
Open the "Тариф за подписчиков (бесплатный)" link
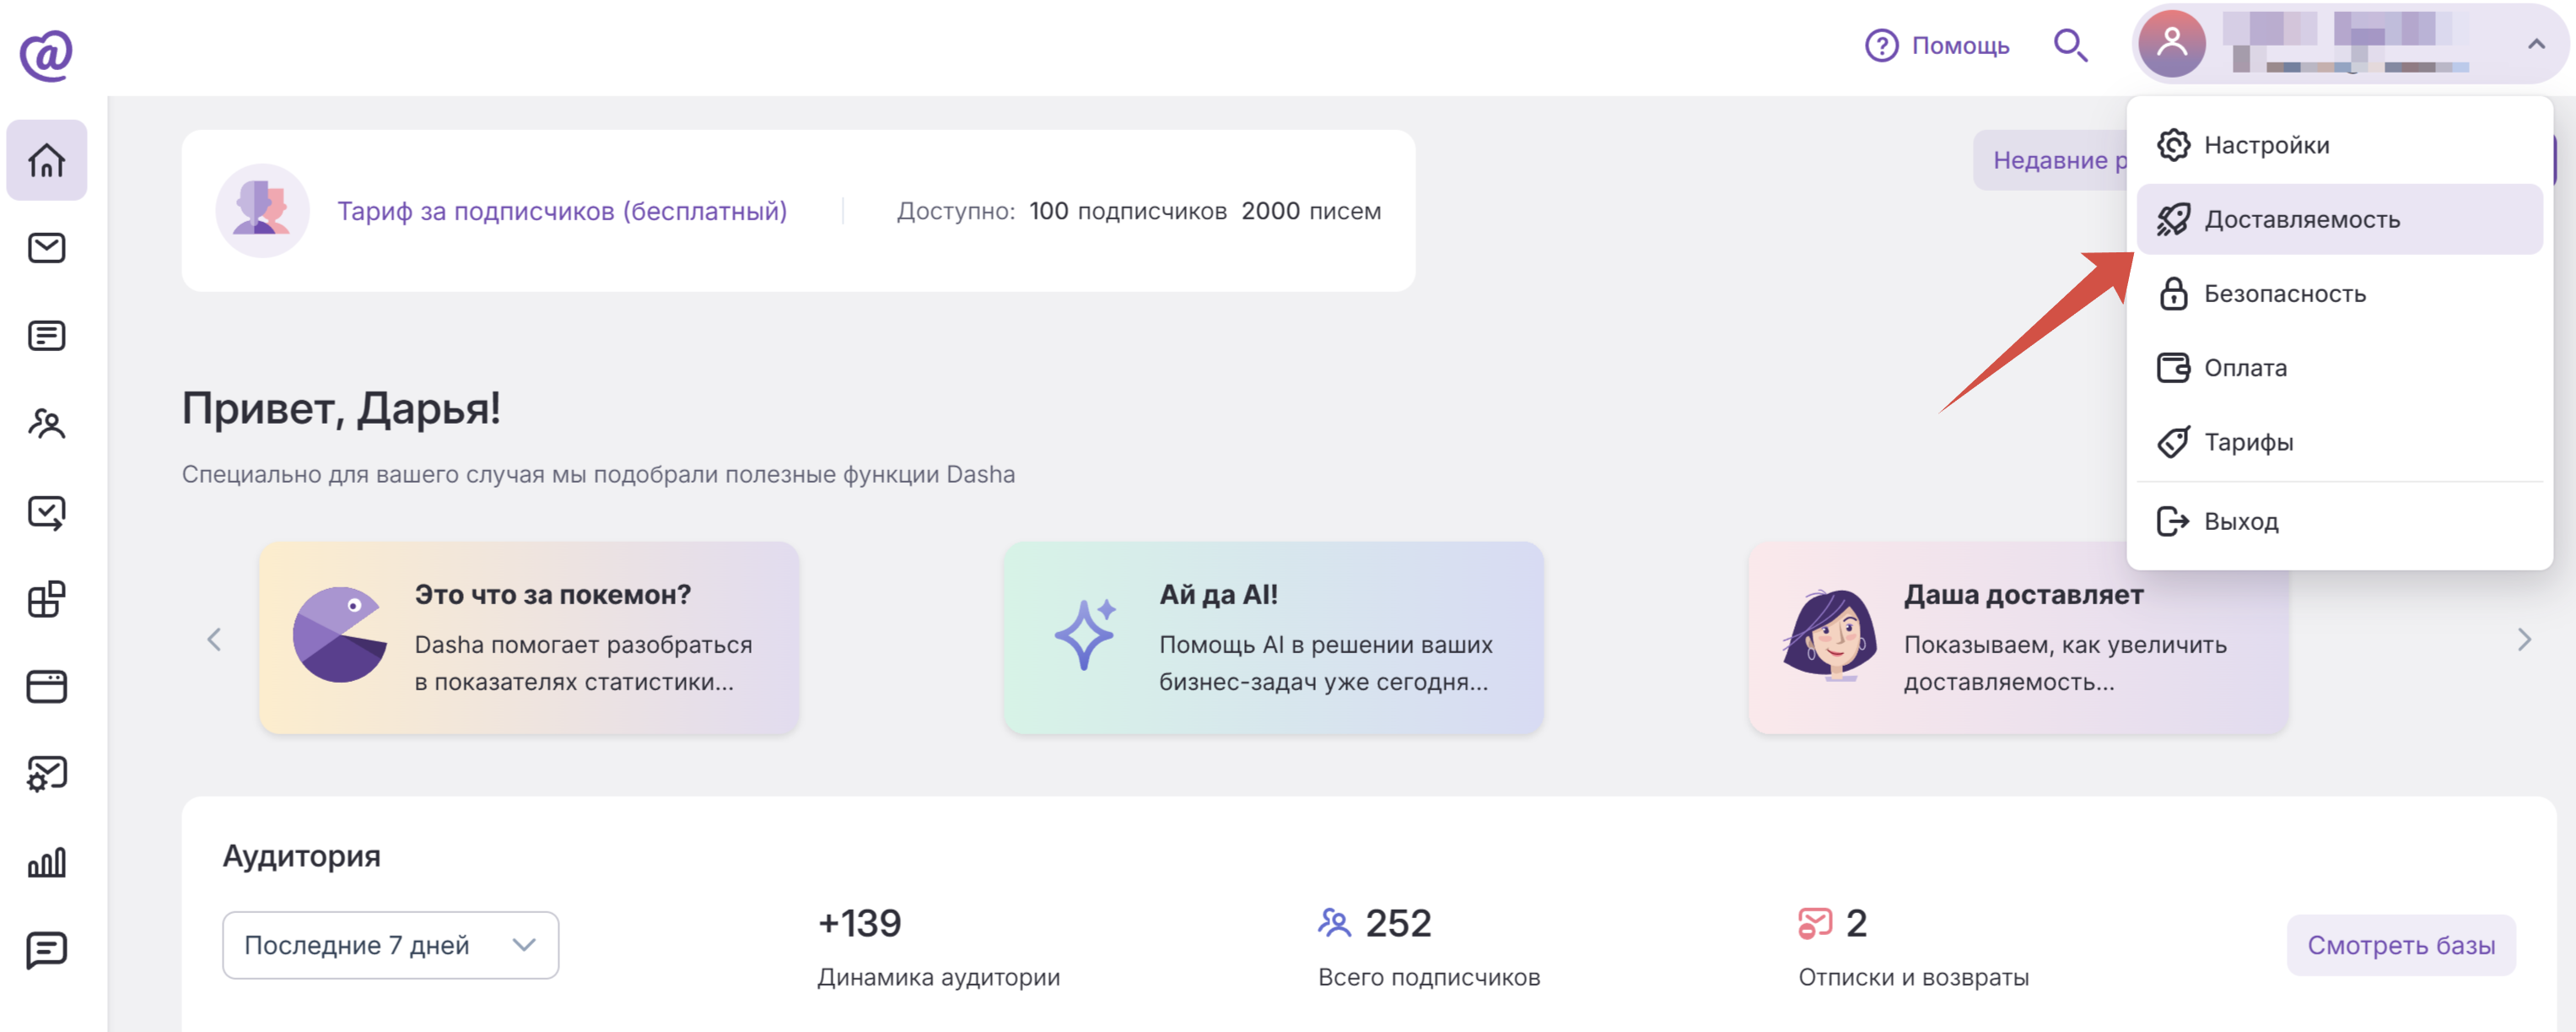point(562,211)
